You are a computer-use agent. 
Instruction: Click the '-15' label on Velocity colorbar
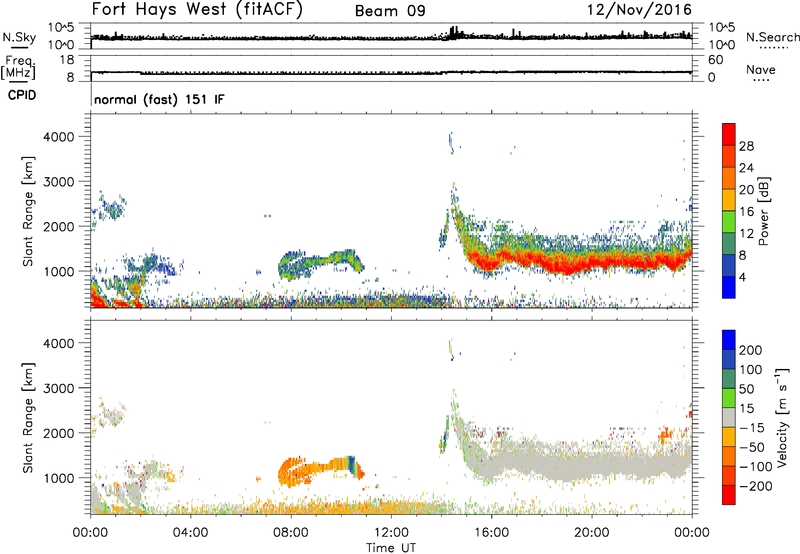[752, 427]
